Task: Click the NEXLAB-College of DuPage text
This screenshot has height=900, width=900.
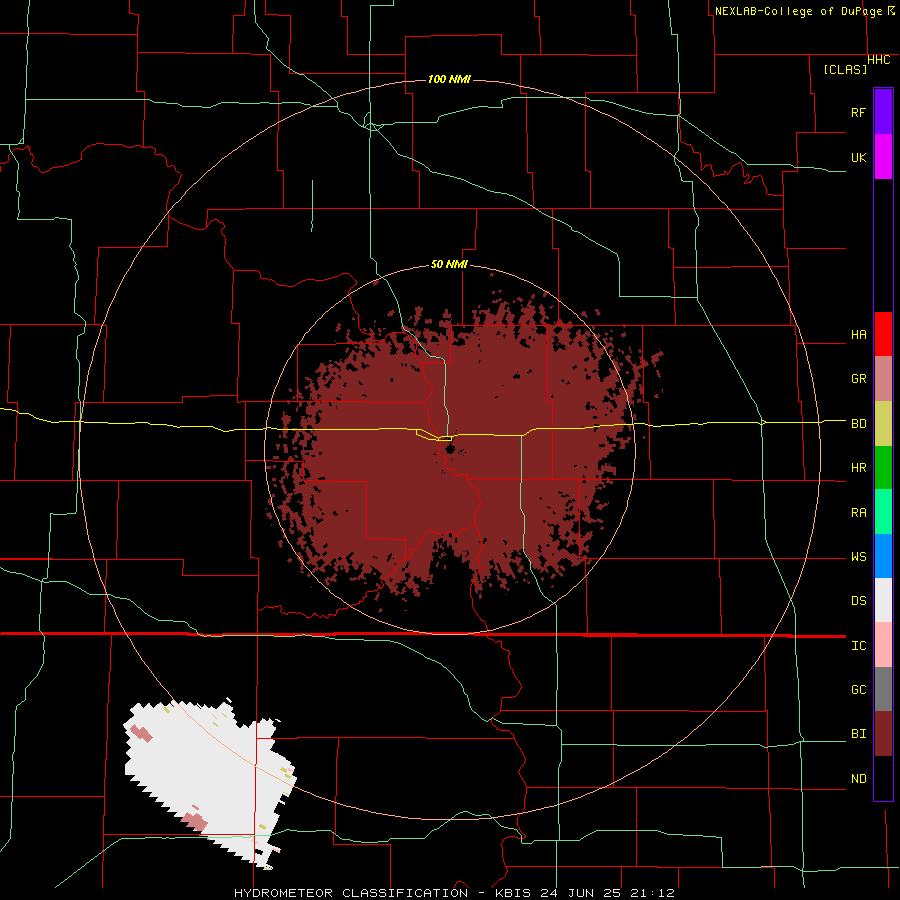Action: tap(798, 11)
